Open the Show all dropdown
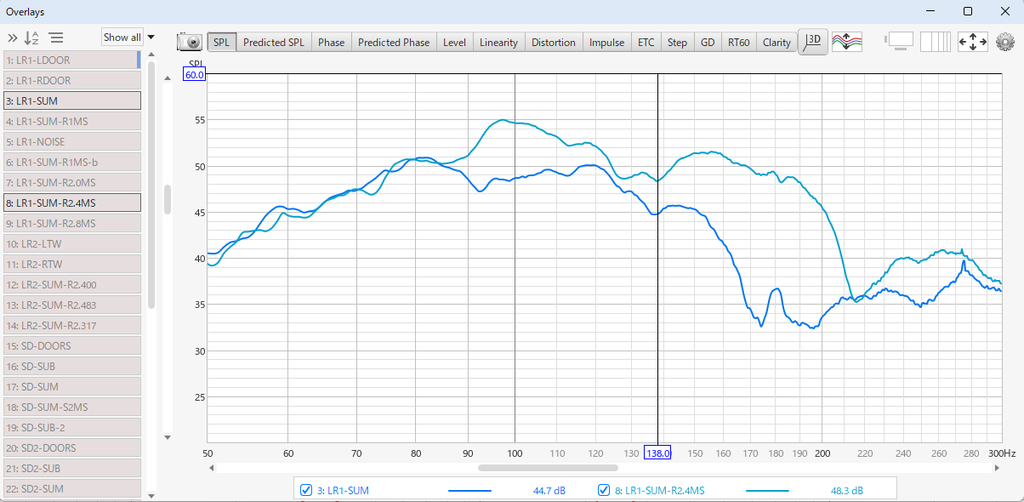This screenshot has height=502, width=1024. pos(122,37)
